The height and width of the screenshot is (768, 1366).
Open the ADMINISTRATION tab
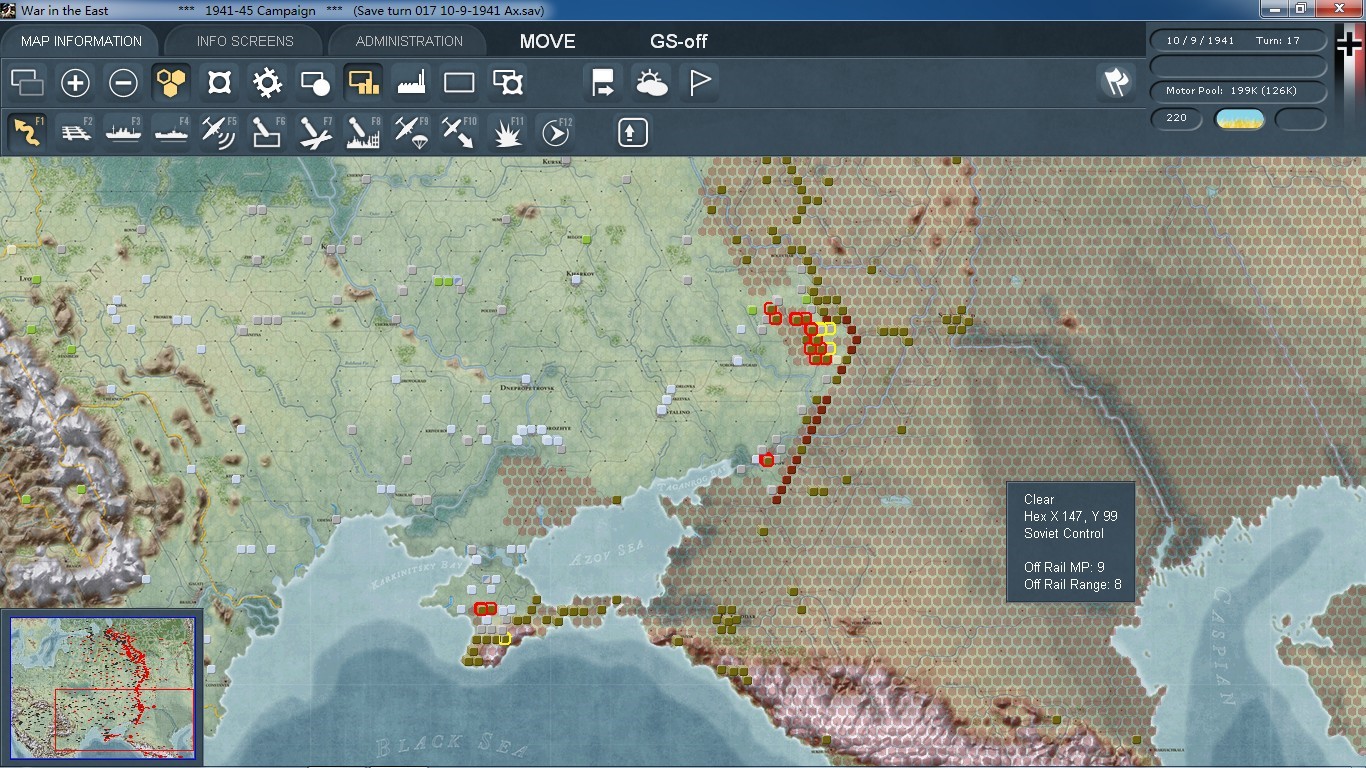click(409, 41)
